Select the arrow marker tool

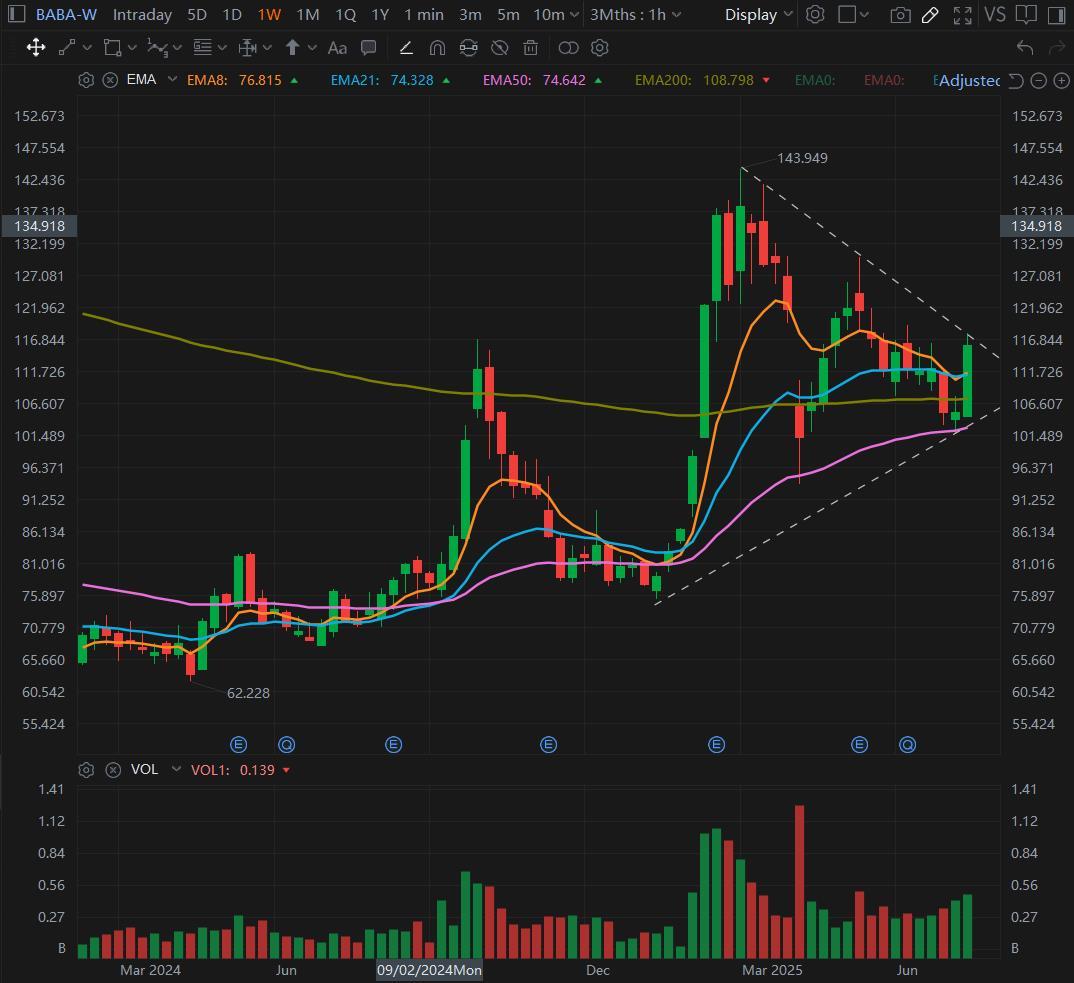click(x=292, y=47)
